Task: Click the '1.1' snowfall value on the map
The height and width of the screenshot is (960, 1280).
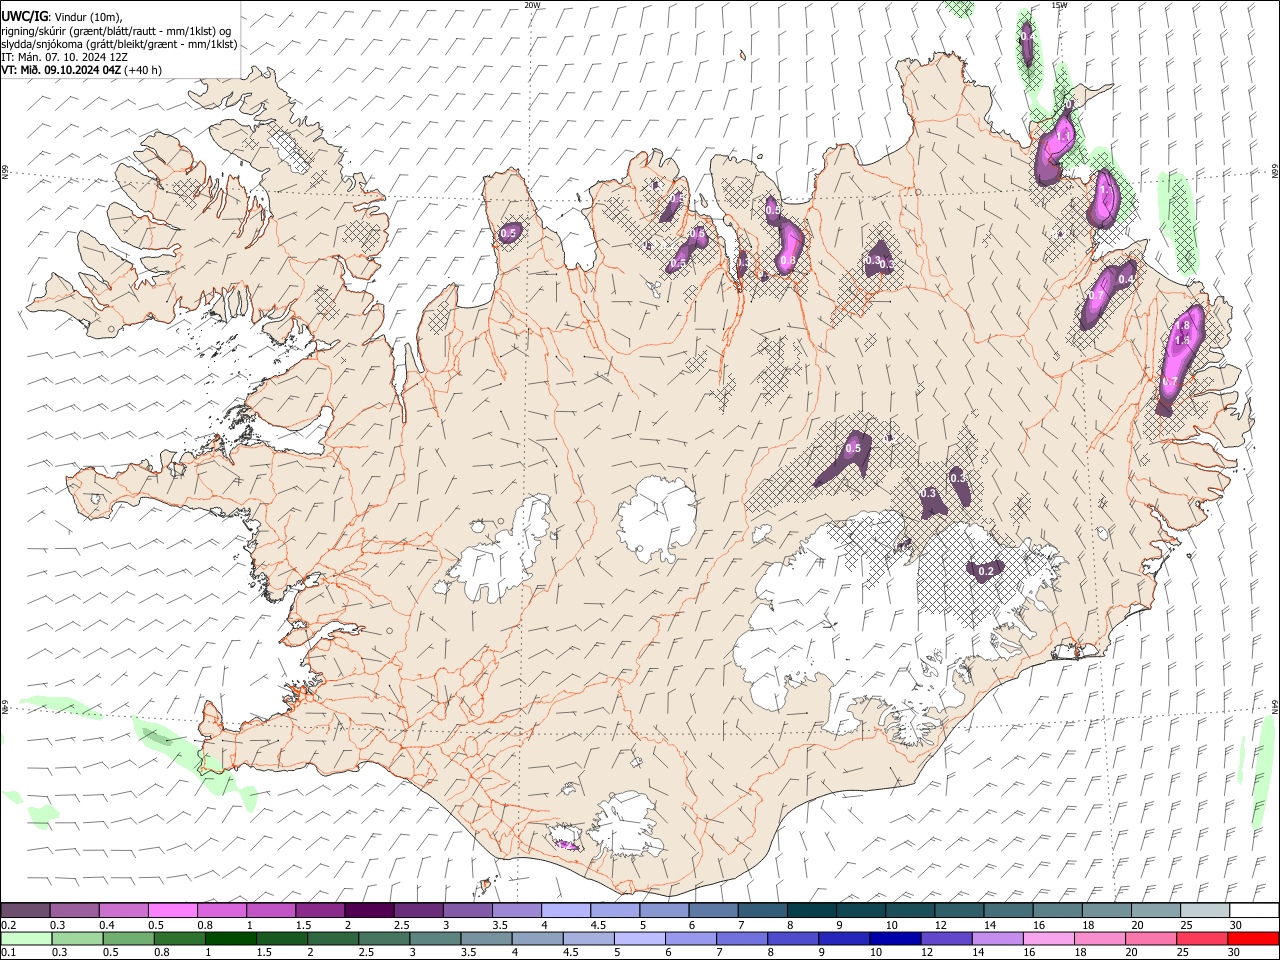Action: [x=1064, y=134]
